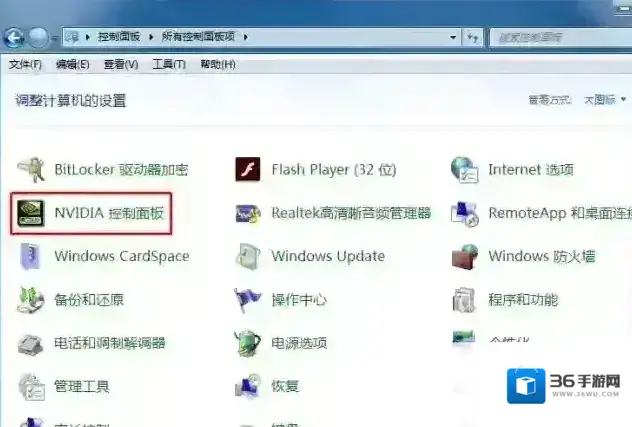Click the 电源选项 text link
The width and height of the screenshot is (632, 427).
click(x=299, y=343)
